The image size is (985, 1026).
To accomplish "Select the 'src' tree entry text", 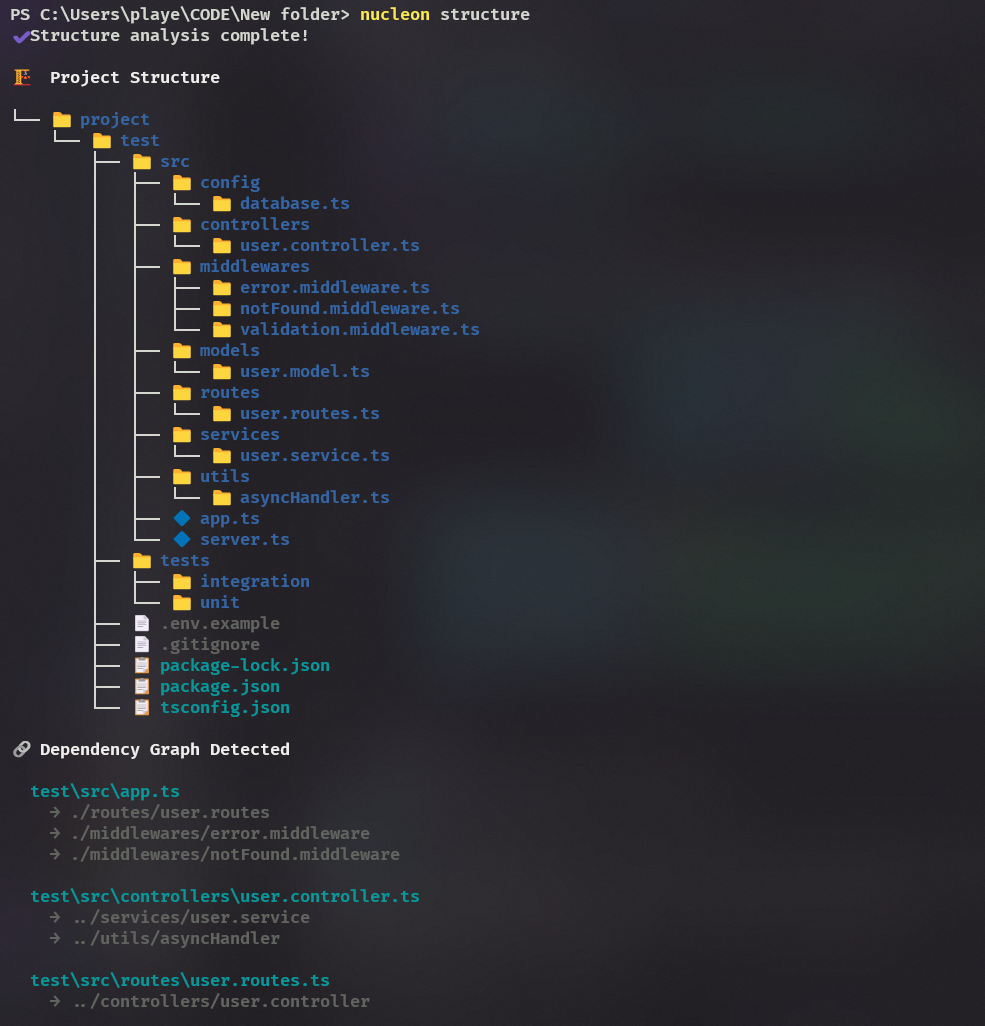I will (x=175, y=162).
